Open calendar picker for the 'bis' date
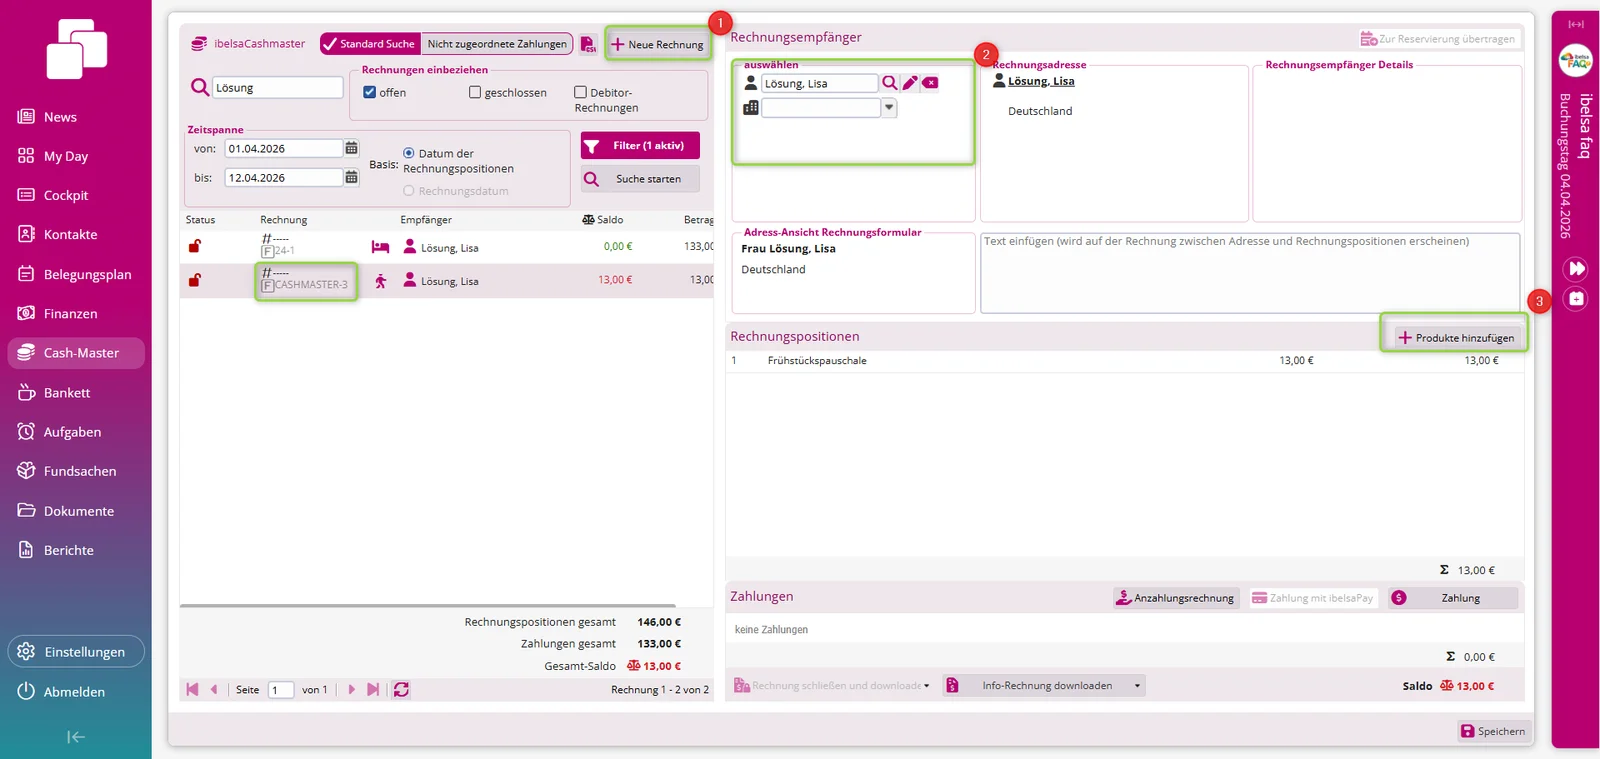The image size is (1600, 759). [x=351, y=177]
